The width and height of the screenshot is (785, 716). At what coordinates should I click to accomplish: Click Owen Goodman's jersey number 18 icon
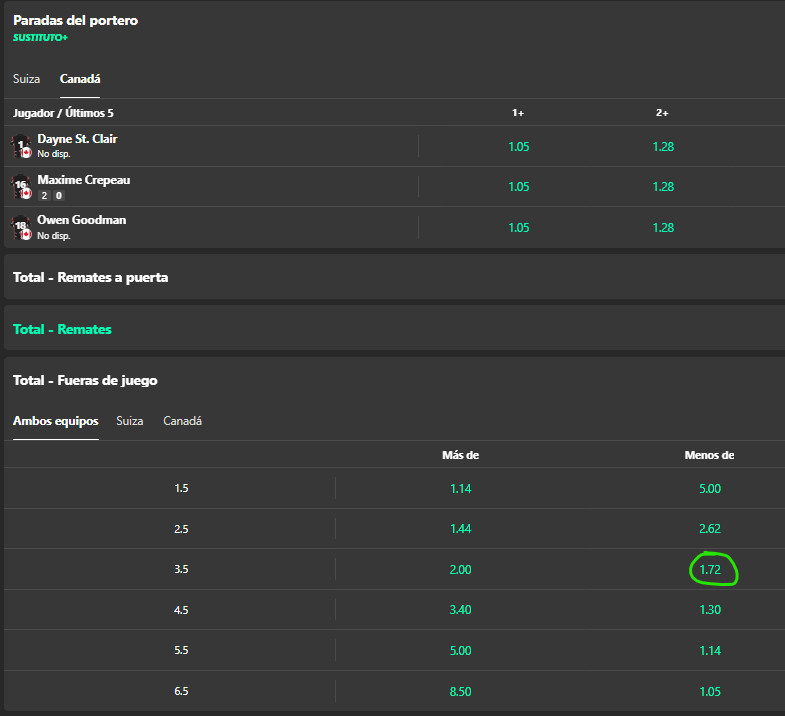pyautogui.click(x=21, y=227)
